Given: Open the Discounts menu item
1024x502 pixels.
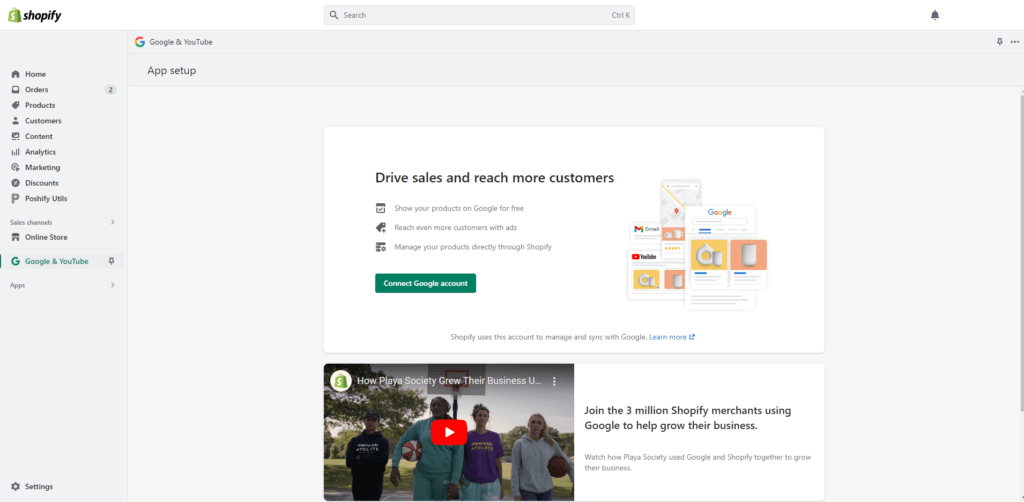Looking at the screenshot, I should click(x=42, y=183).
